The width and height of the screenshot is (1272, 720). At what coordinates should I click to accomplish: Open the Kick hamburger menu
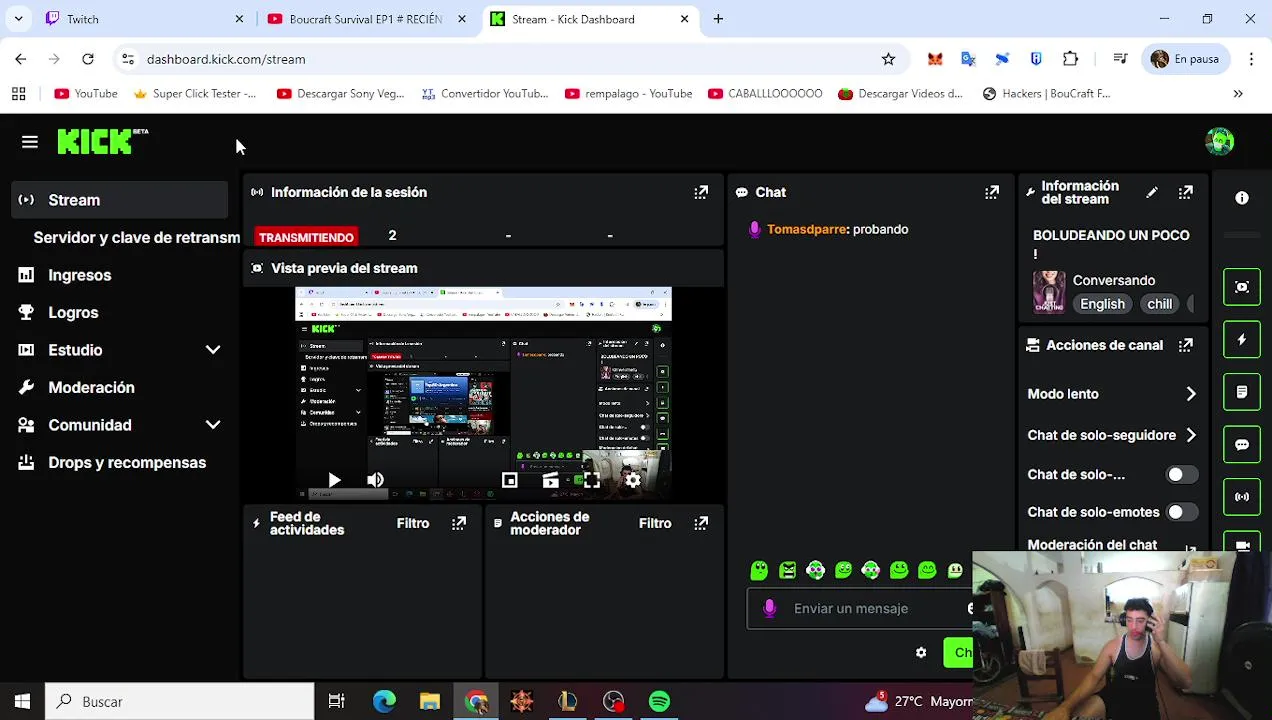tap(30, 142)
